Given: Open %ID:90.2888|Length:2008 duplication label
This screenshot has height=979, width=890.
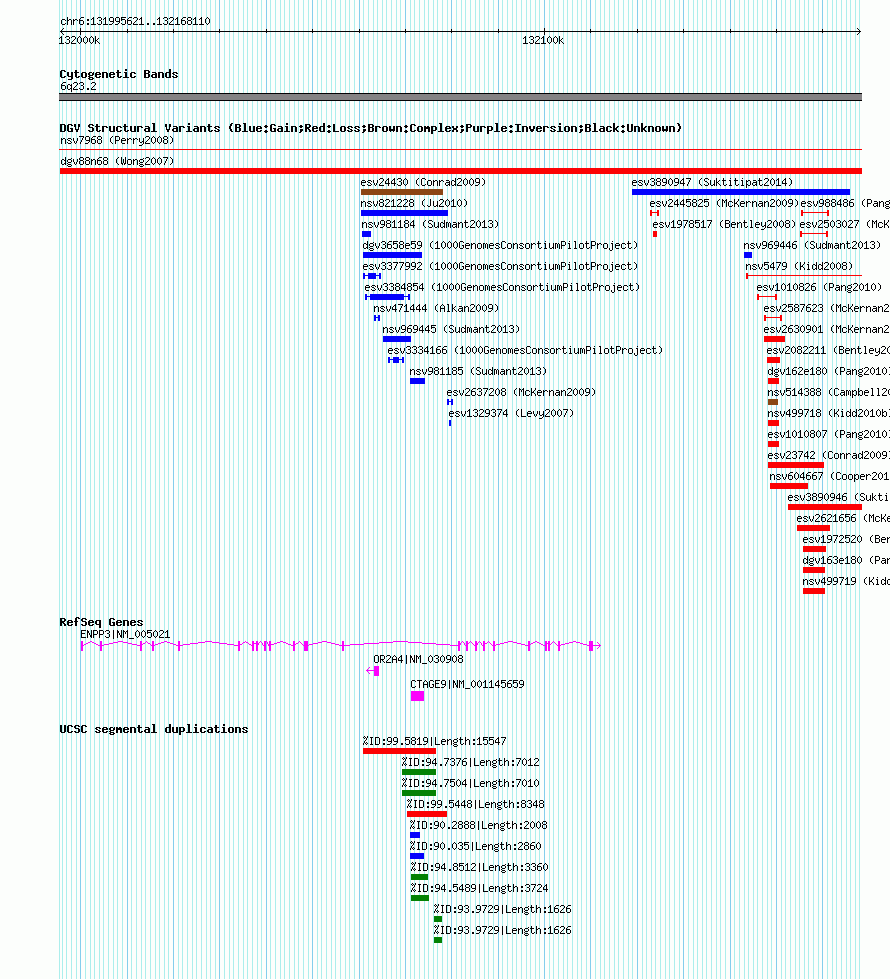Looking at the screenshot, I should pyautogui.click(x=478, y=825).
